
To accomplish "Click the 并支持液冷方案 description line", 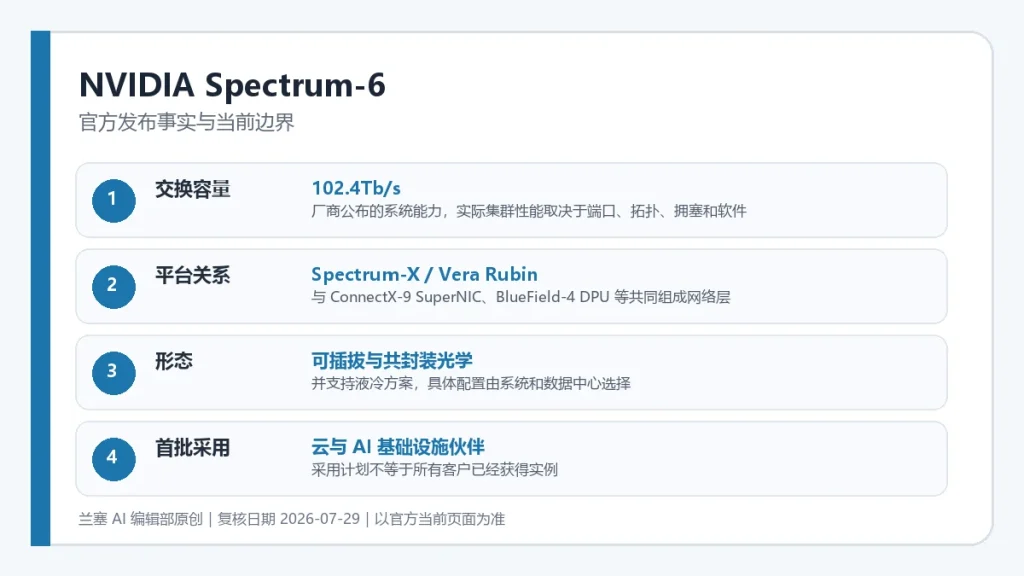I will tap(471, 383).
